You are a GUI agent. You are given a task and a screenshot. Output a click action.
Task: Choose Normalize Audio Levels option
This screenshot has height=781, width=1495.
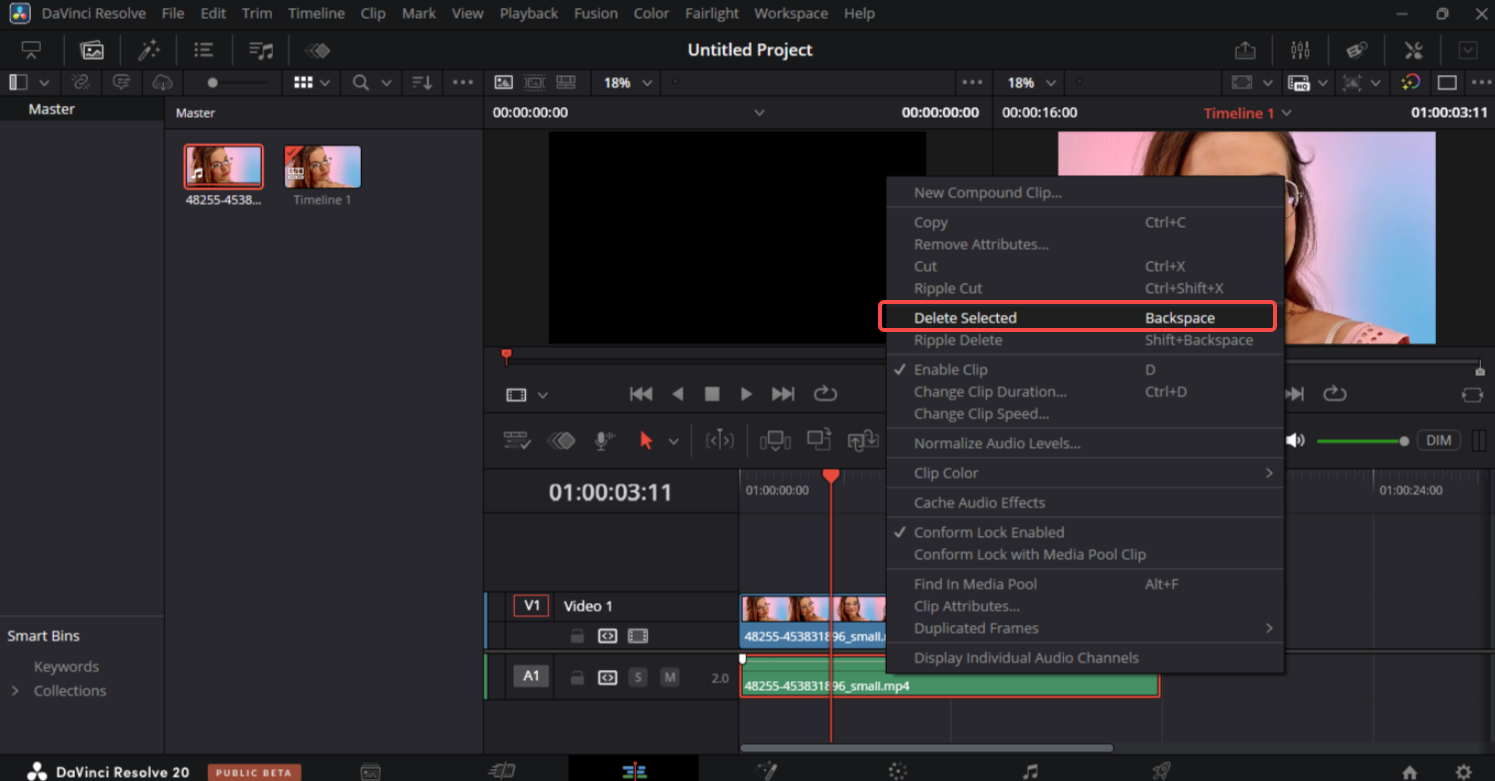[1085, 443]
